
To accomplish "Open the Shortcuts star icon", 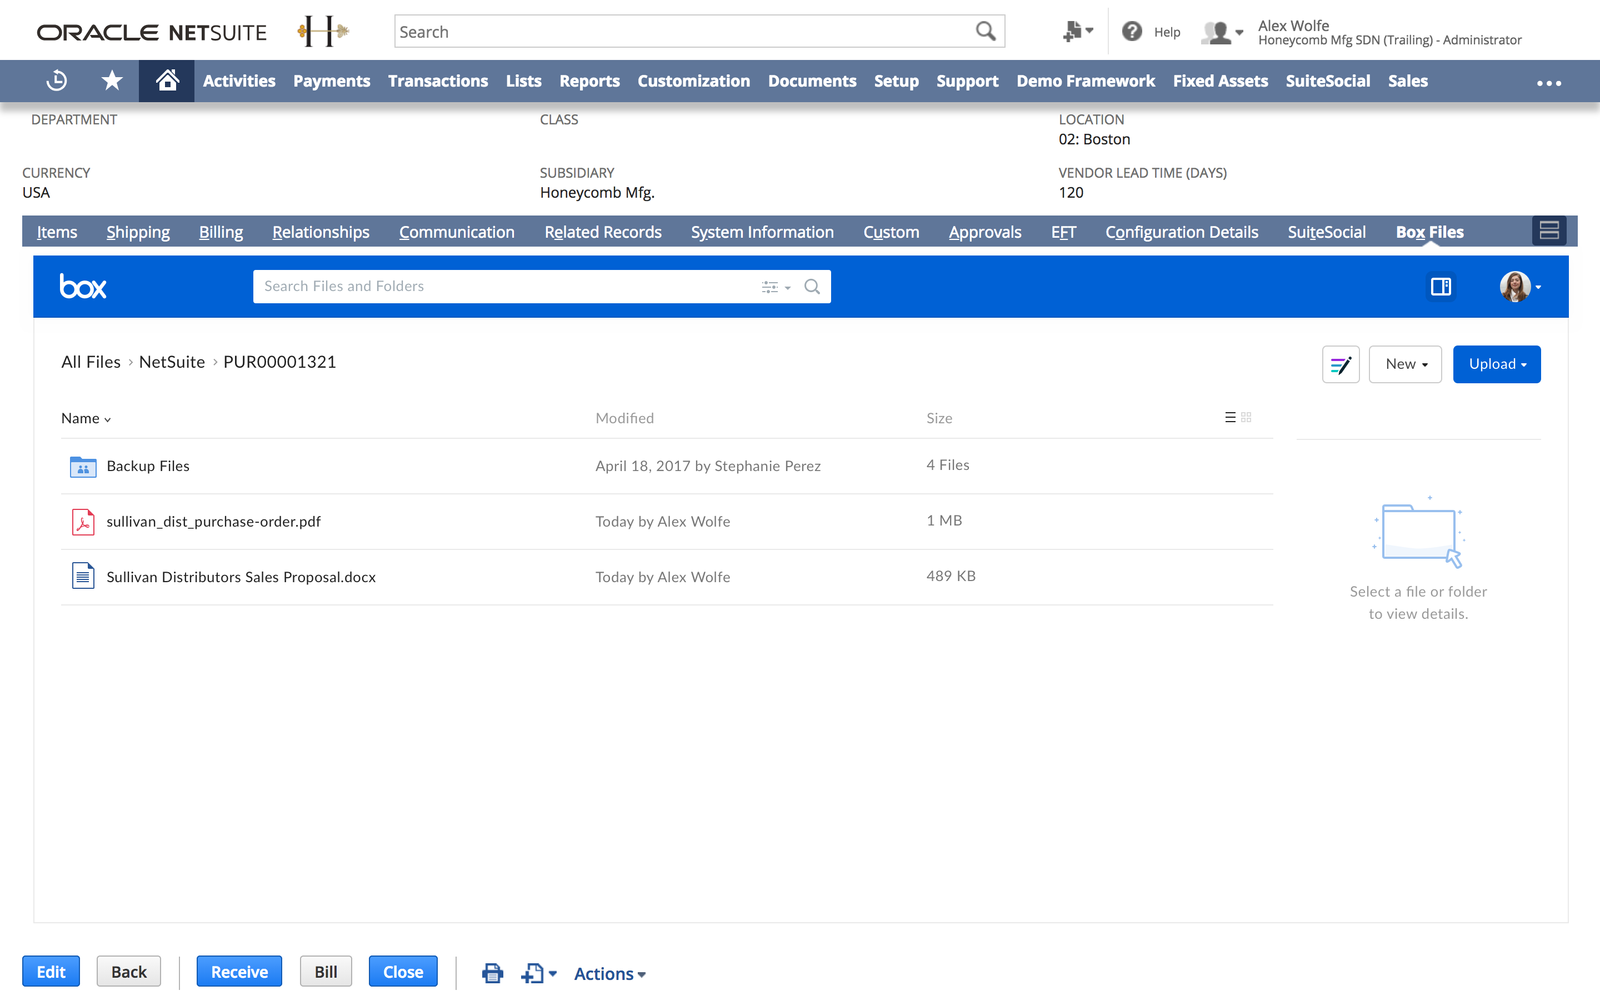I will click(112, 81).
